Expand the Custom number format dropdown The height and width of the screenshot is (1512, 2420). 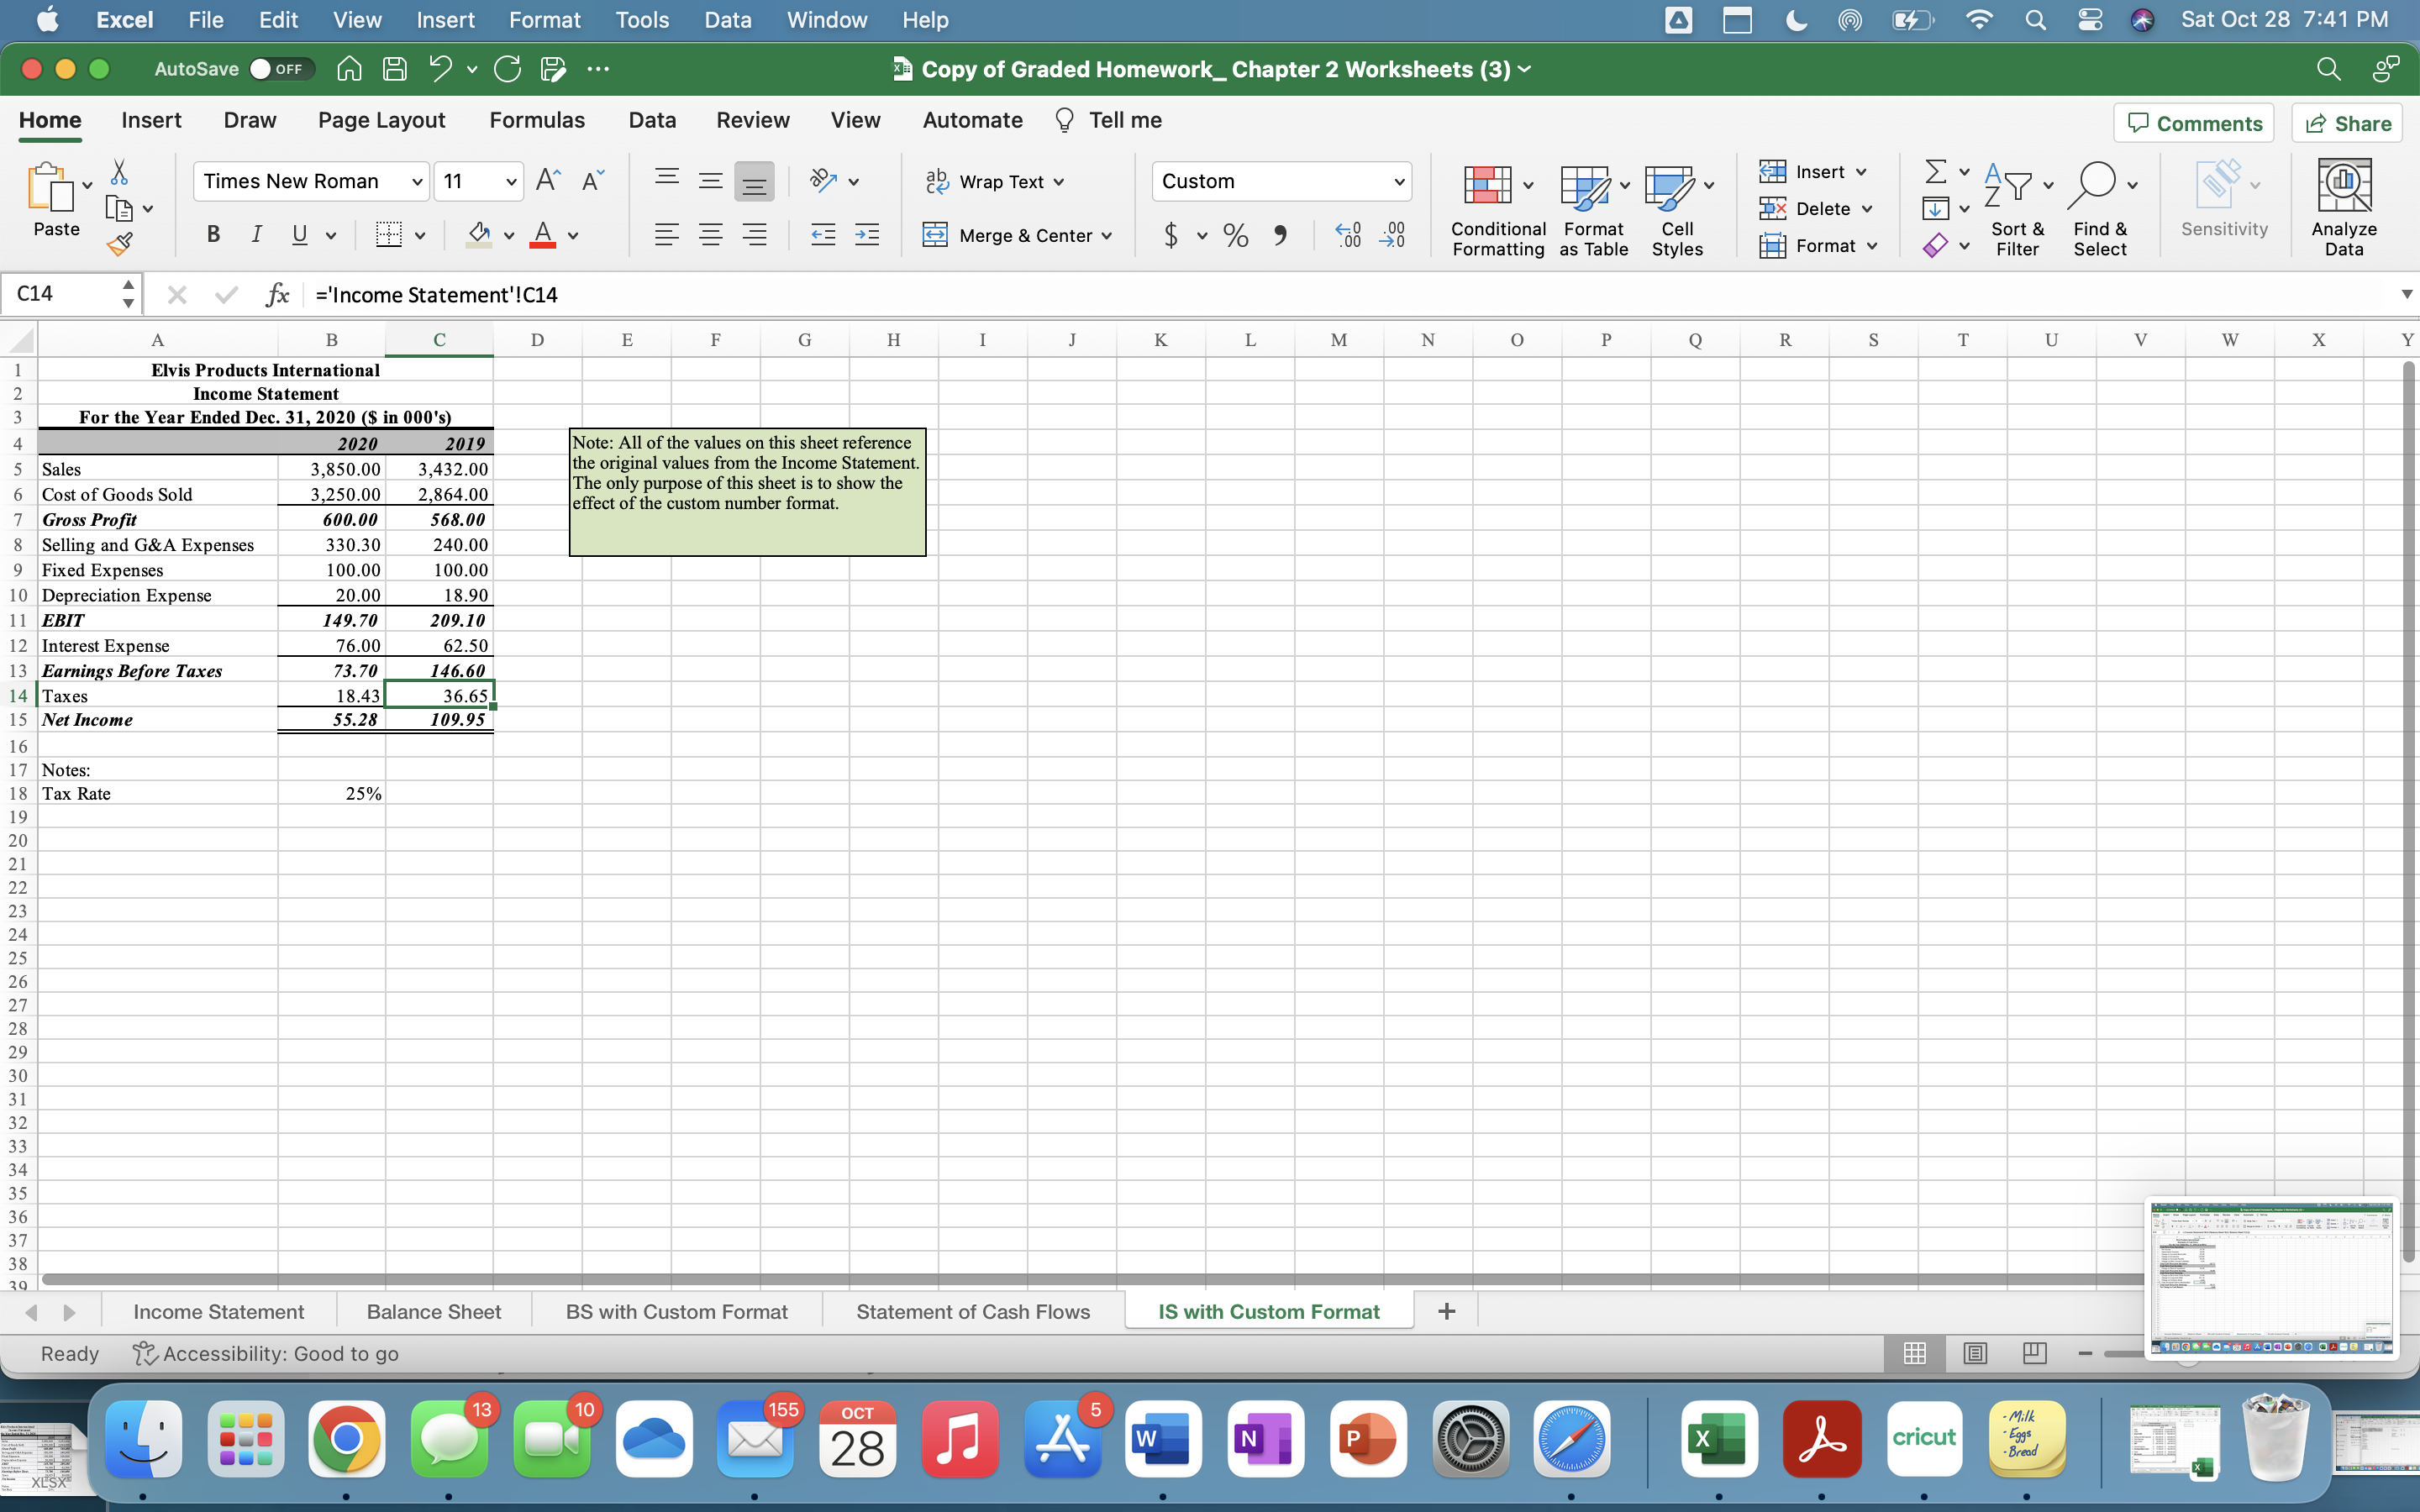[1399, 182]
